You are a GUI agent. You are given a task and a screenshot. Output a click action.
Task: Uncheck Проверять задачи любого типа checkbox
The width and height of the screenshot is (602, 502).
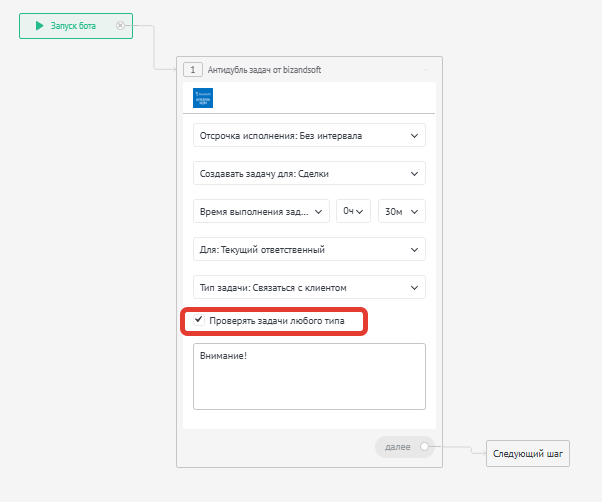198,320
